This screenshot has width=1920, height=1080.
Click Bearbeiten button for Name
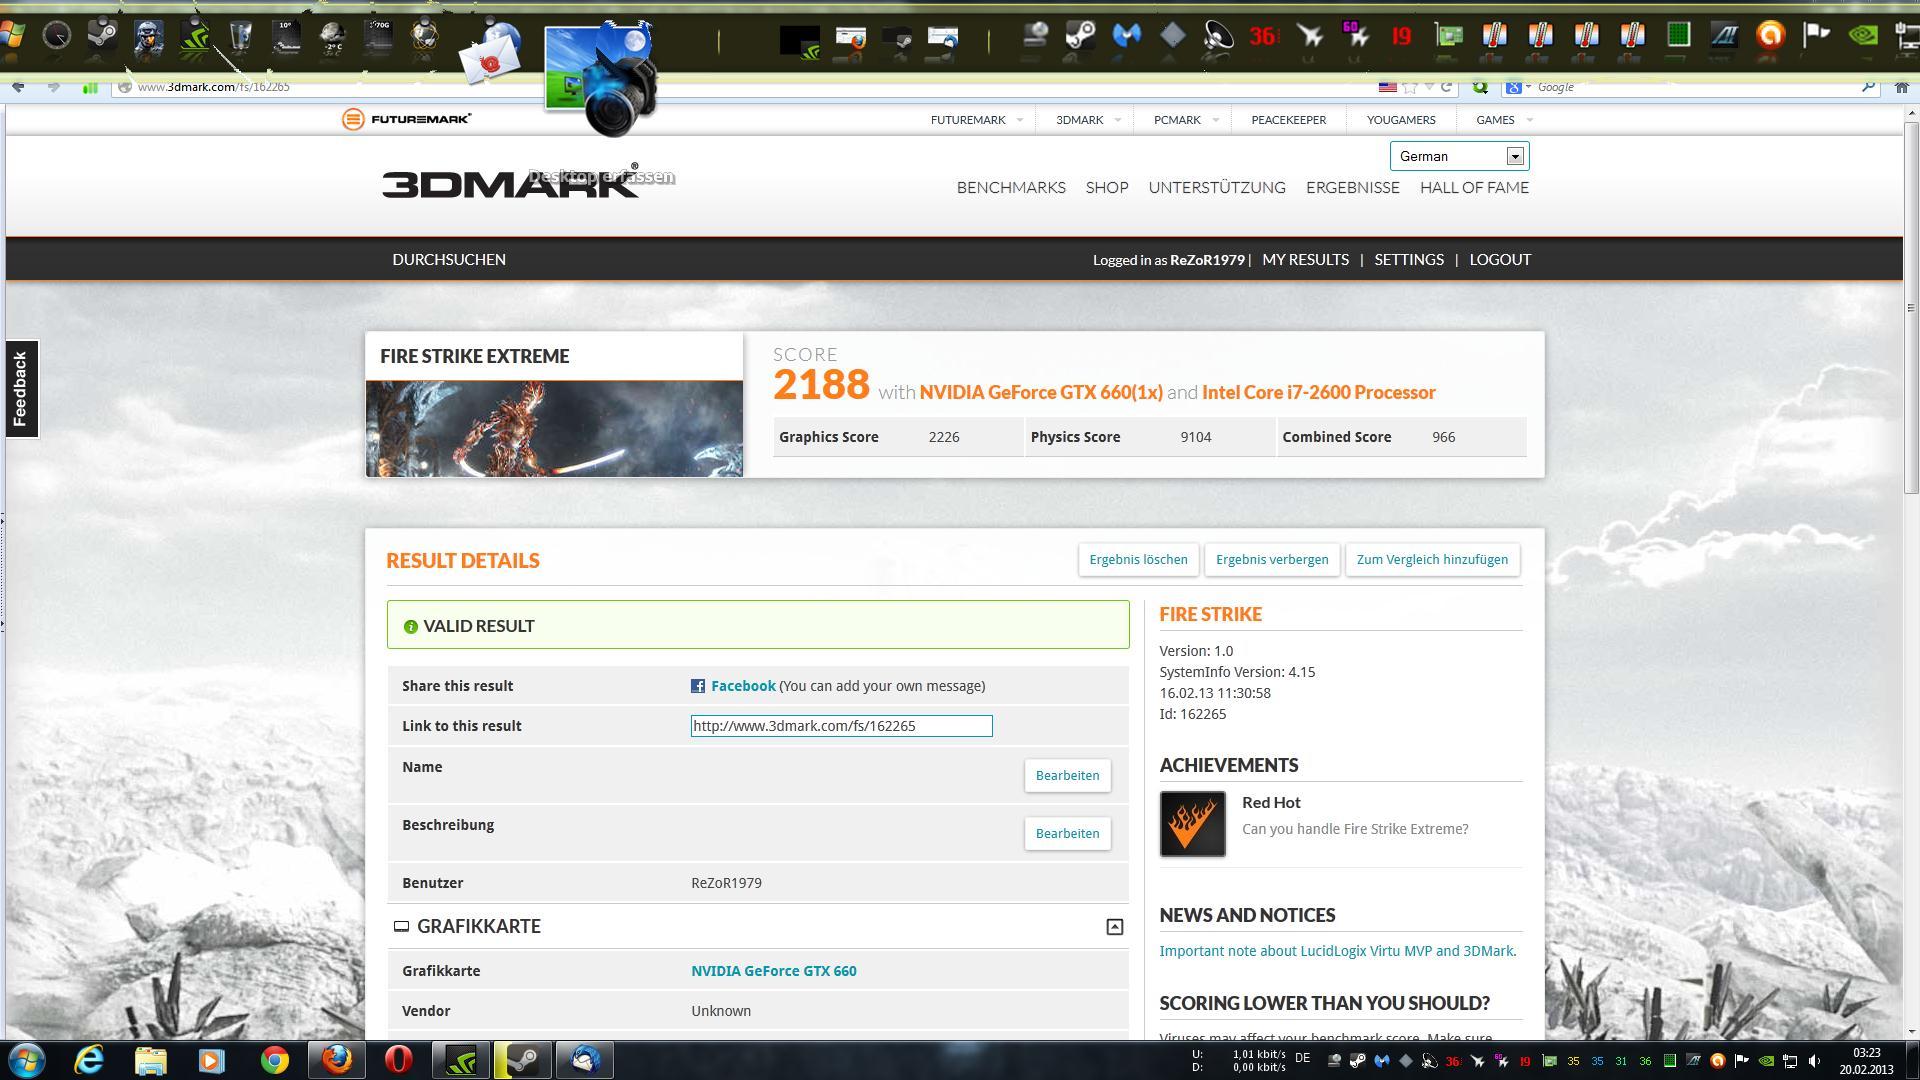click(1067, 776)
